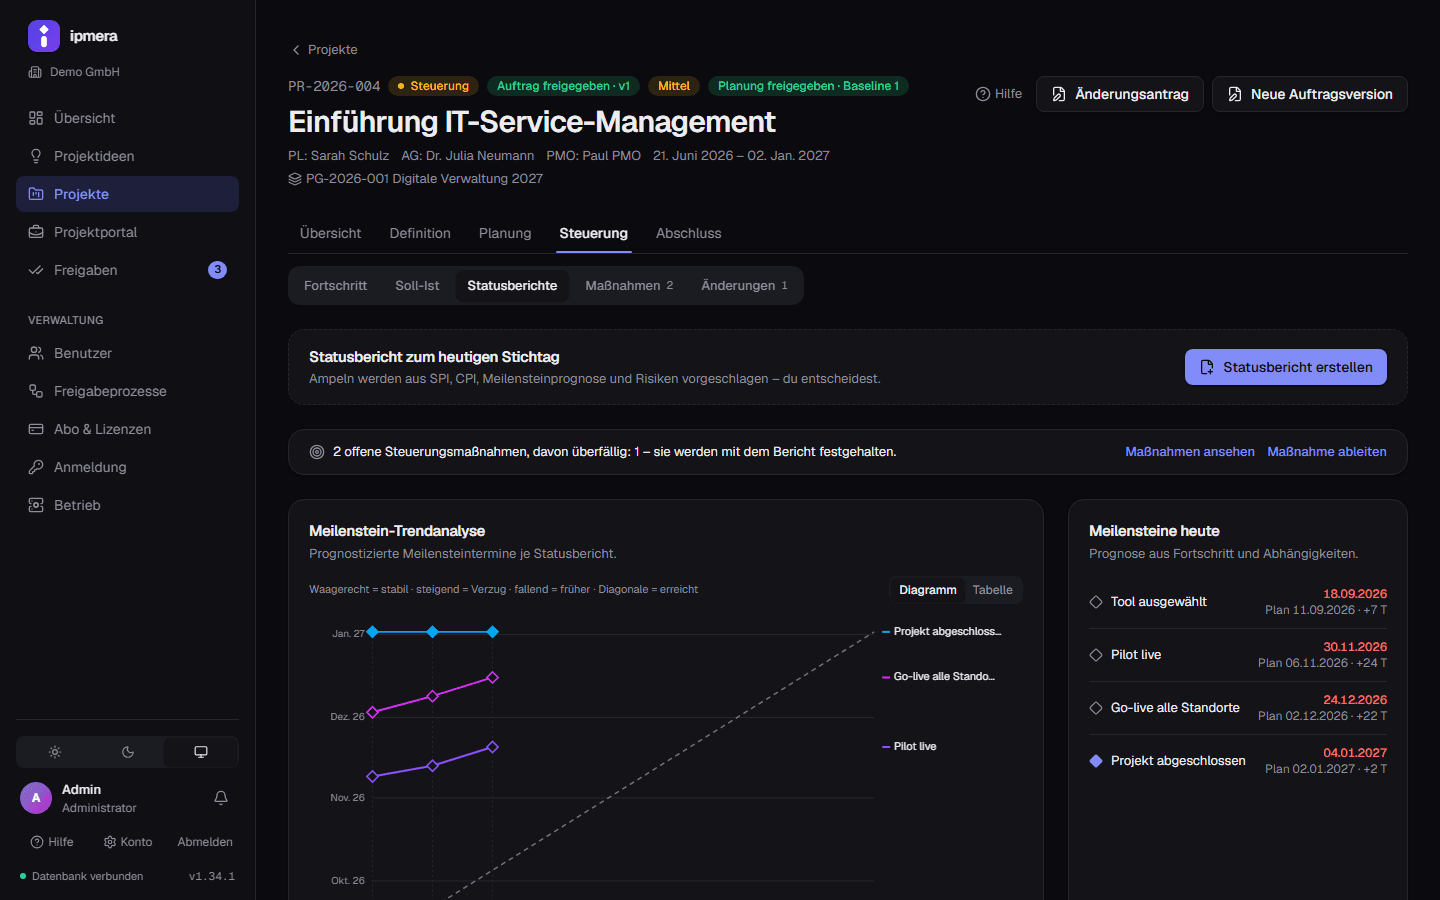Switch to Fortschritt subtab
This screenshot has height=900, width=1440.
(335, 286)
